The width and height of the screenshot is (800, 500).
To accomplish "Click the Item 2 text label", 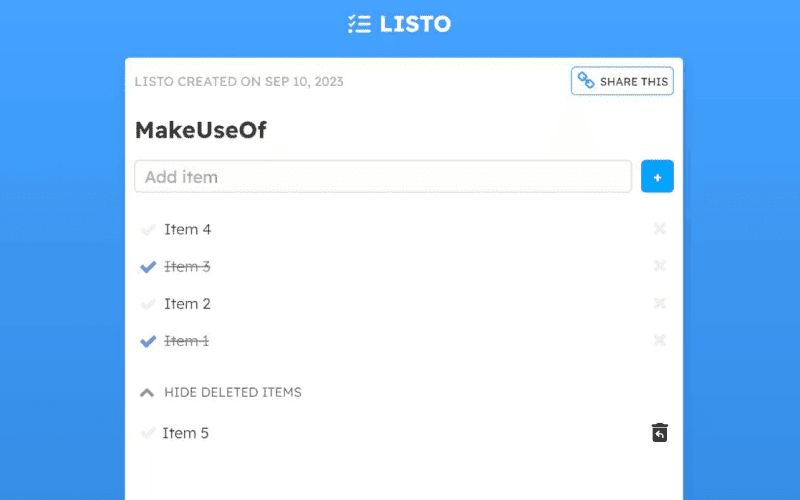I will tap(187, 304).
